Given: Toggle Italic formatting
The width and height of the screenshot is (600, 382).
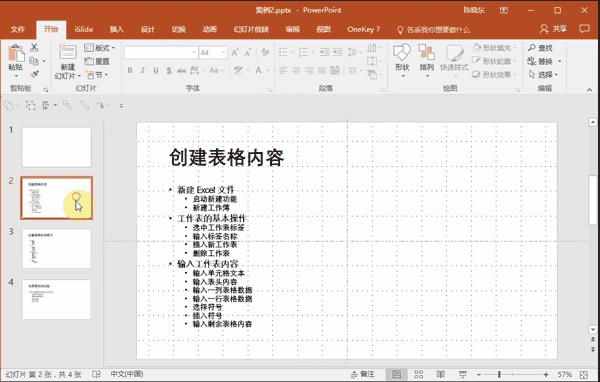Looking at the screenshot, I should coord(143,70).
